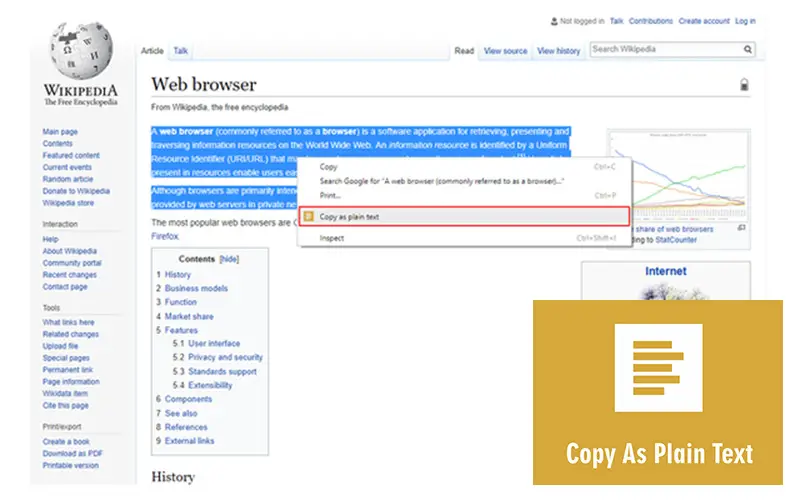Jump to 4 Market share section
This screenshot has width=800, height=500.
[185, 316]
